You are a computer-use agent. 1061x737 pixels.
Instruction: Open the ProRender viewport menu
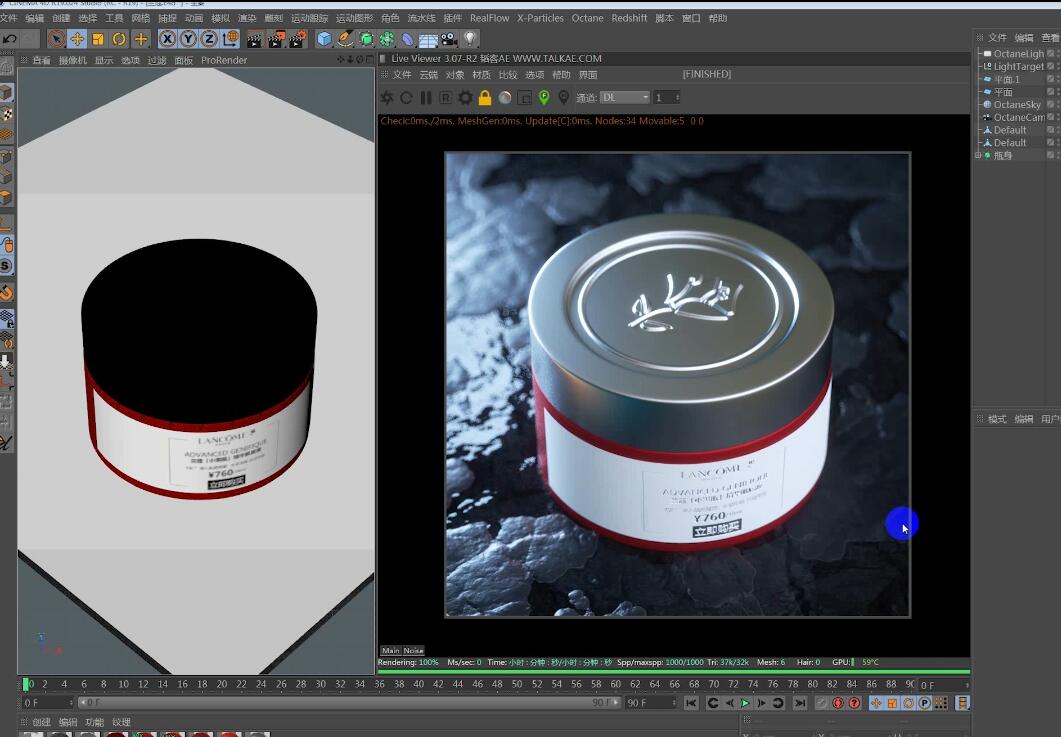click(224, 60)
